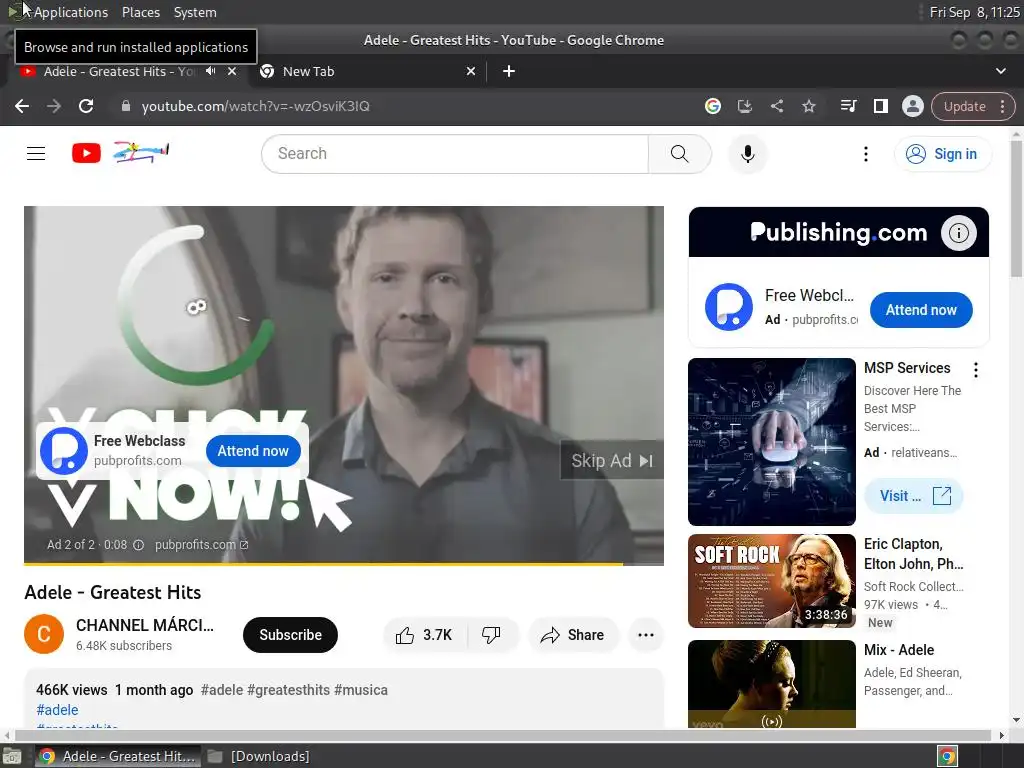Reload the YouTube page

[x=86, y=106]
